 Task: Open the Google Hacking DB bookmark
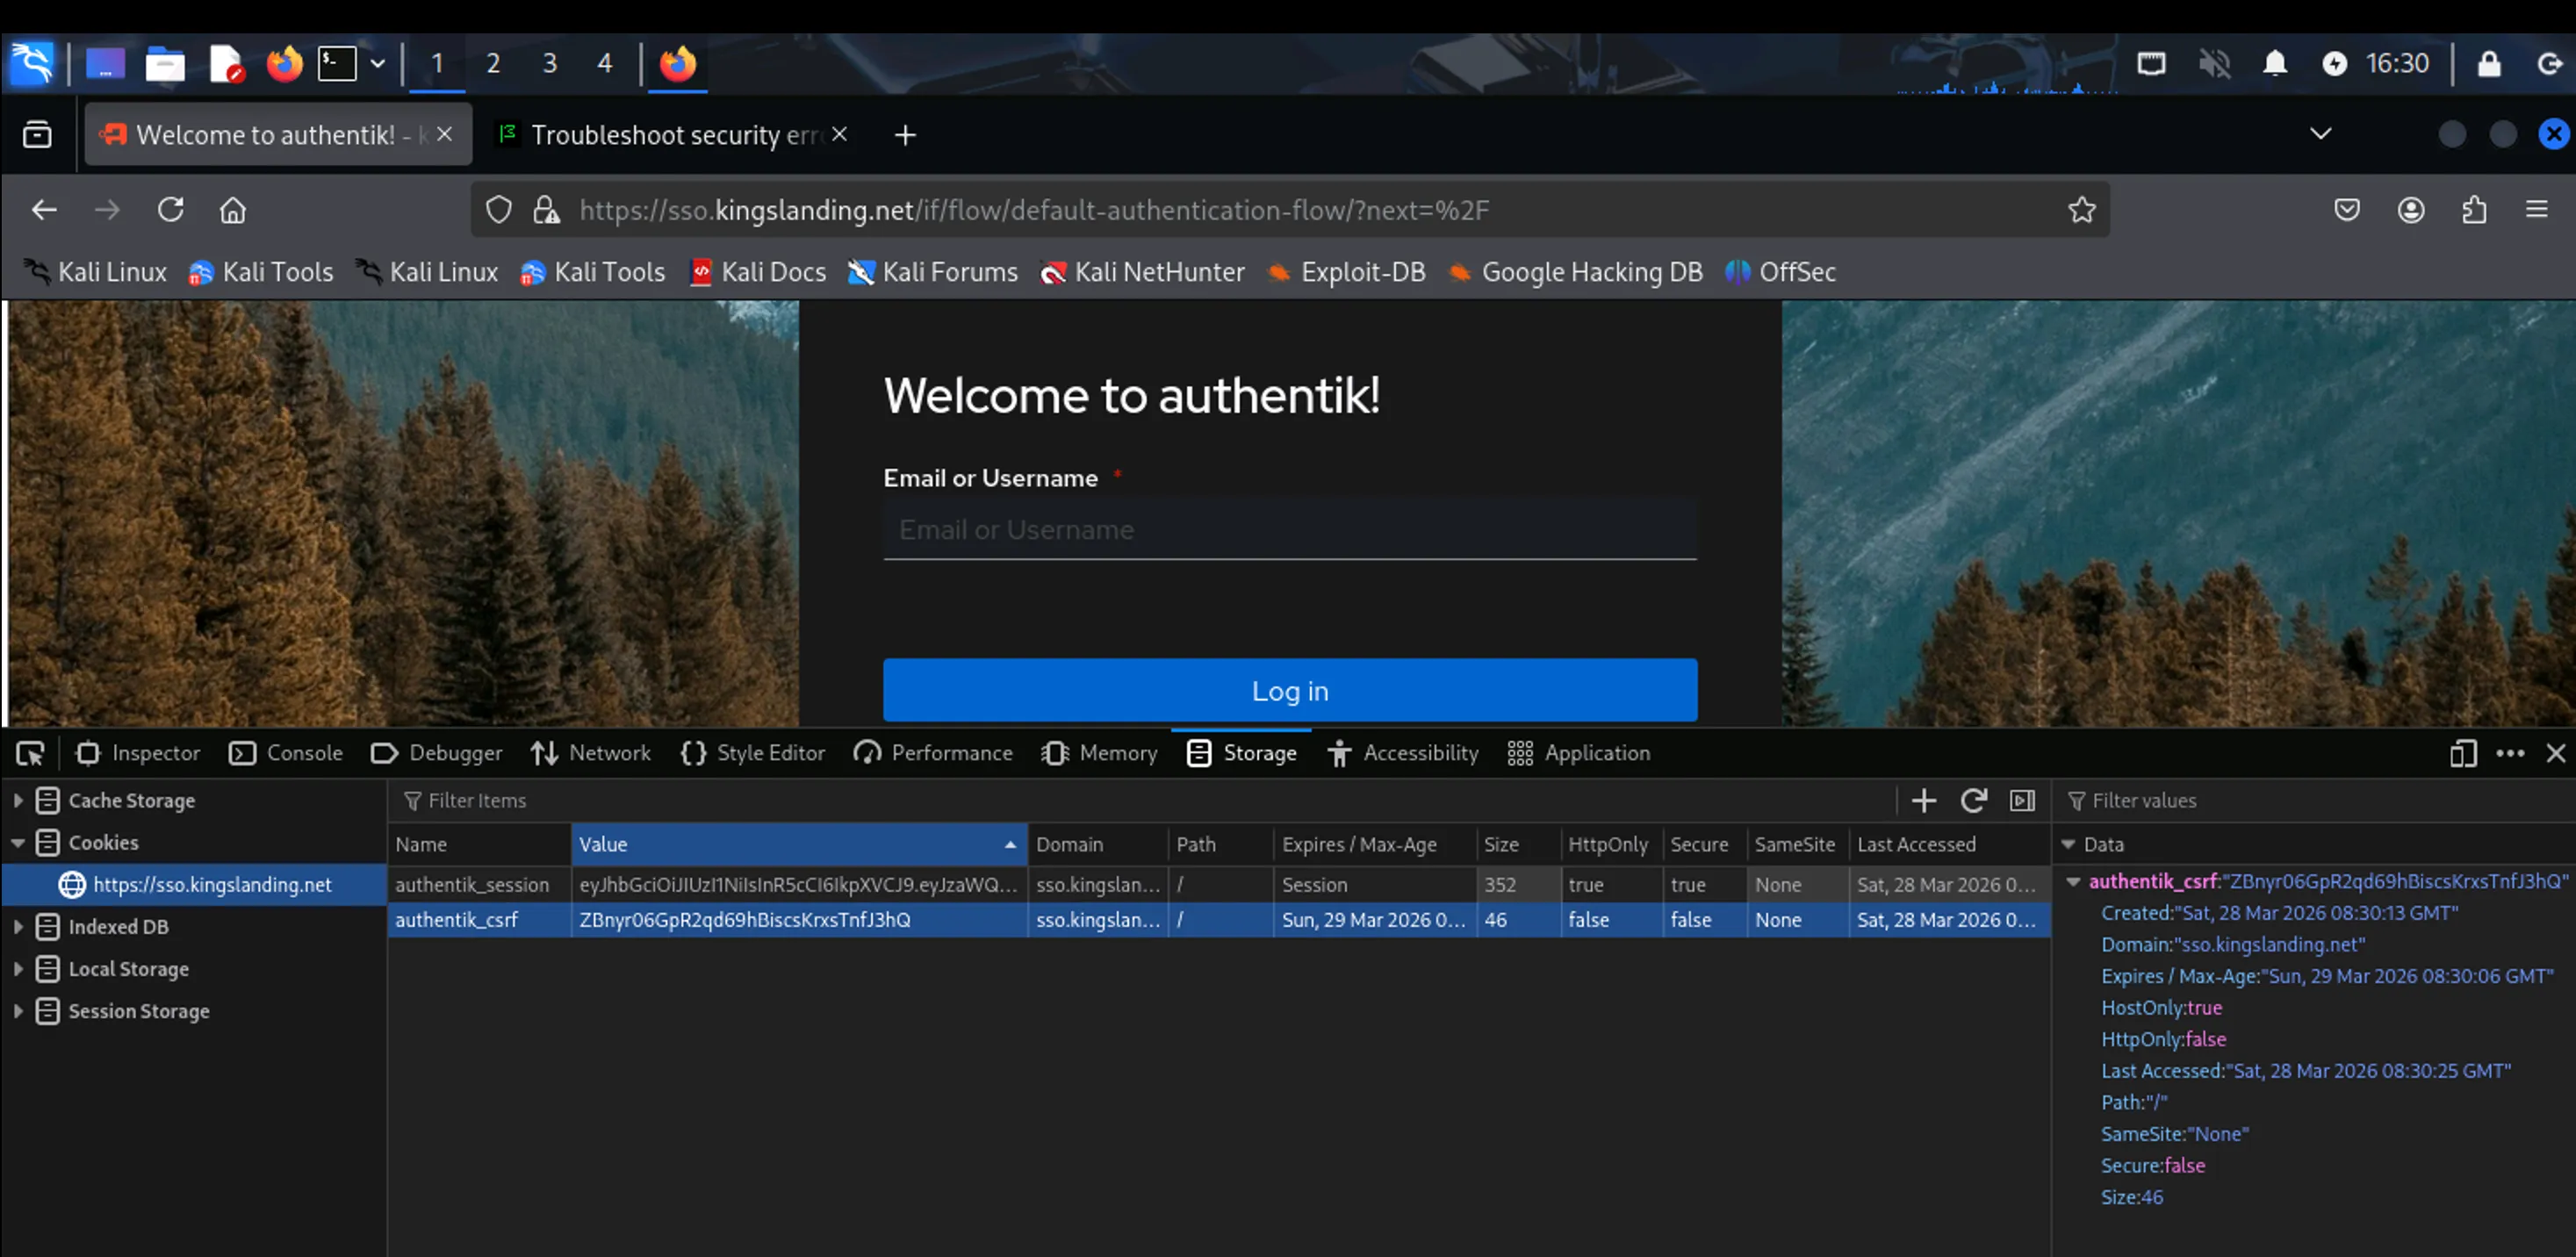tap(1576, 272)
